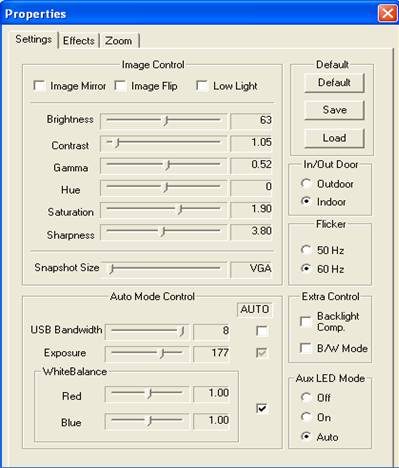Image resolution: width=399 pixels, height=468 pixels.
Task: Turn on the Low Light option
Action: click(202, 86)
